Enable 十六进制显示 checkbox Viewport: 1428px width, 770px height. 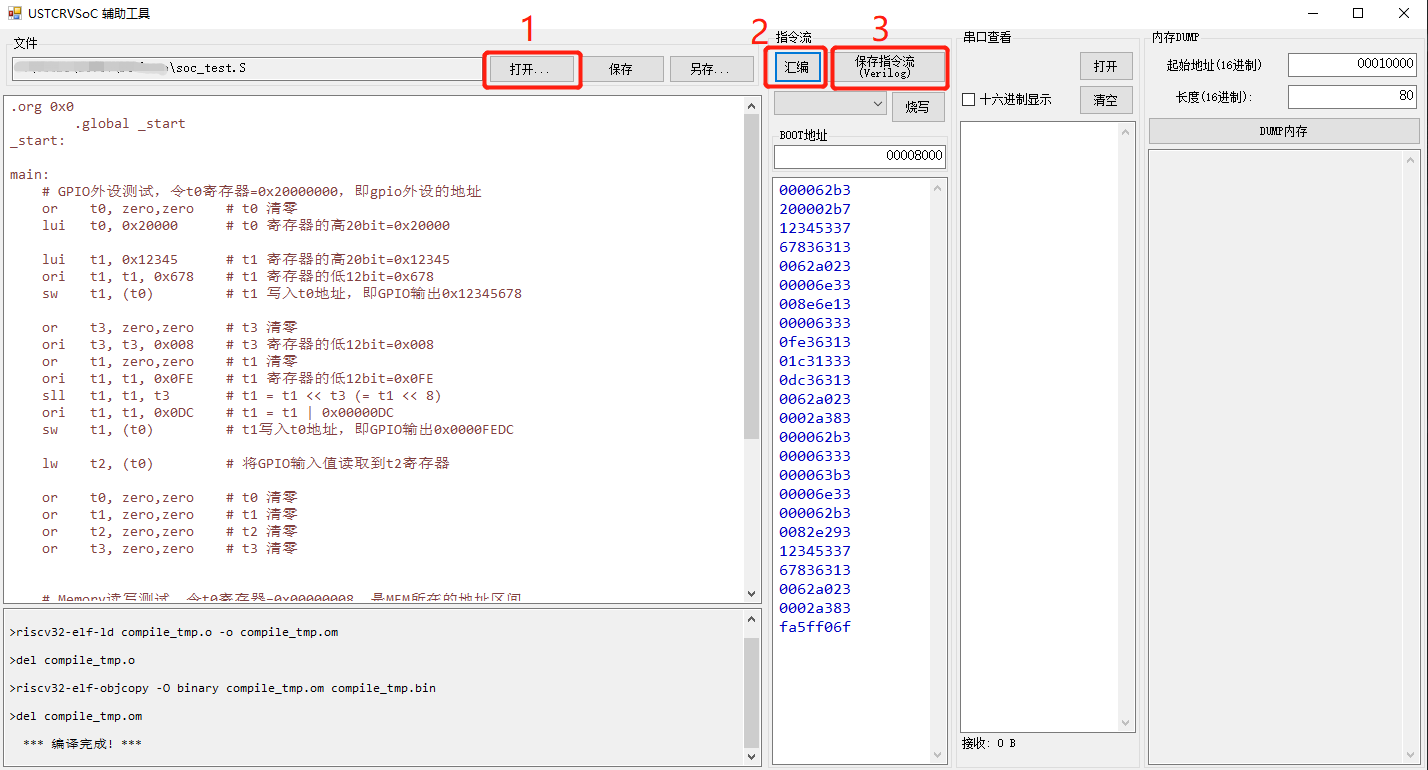coord(968,100)
